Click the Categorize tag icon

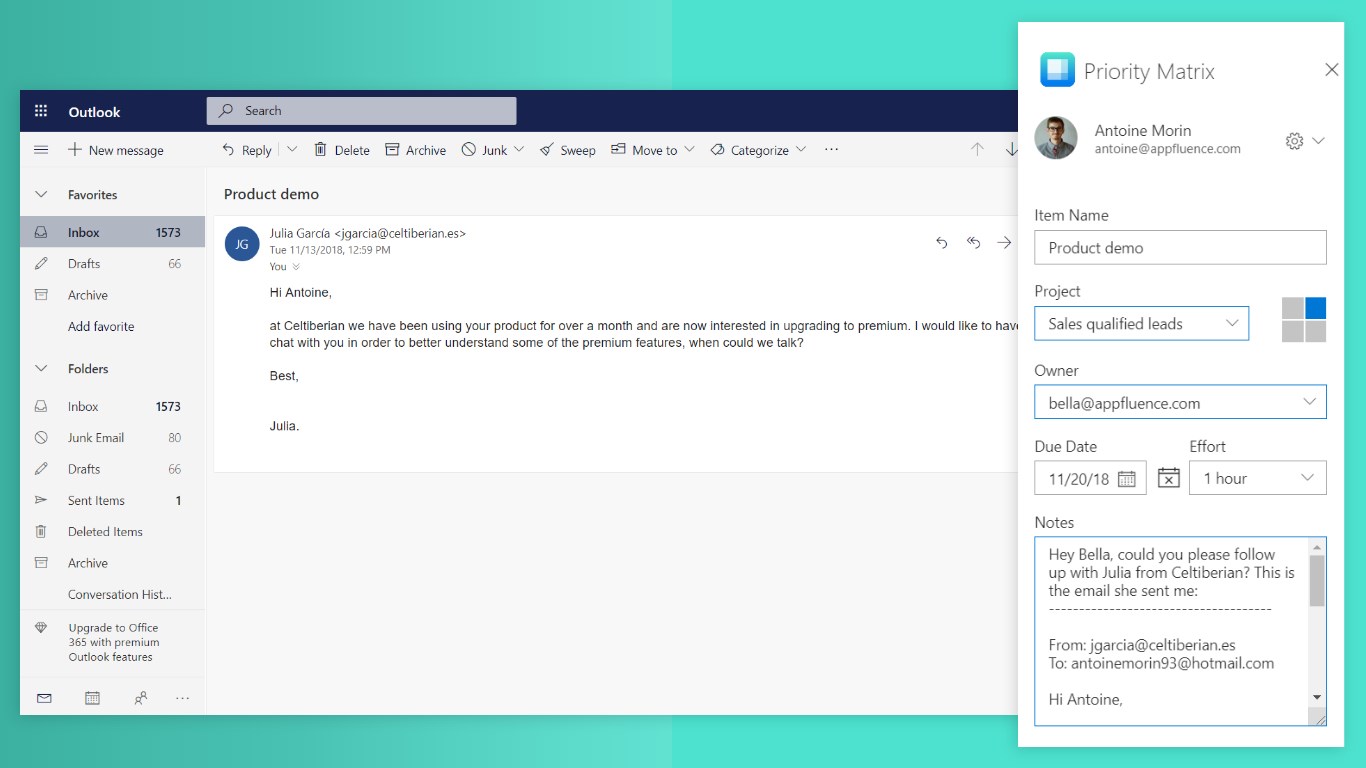pyautogui.click(x=717, y=150)
